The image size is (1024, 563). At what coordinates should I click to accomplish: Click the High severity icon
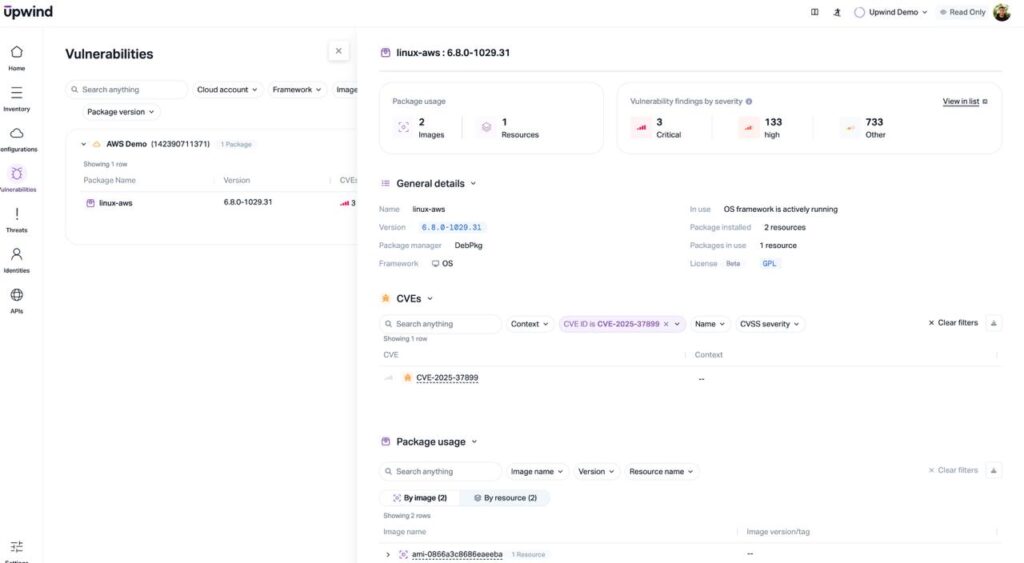pyautogui.click(x=748, y=127)
